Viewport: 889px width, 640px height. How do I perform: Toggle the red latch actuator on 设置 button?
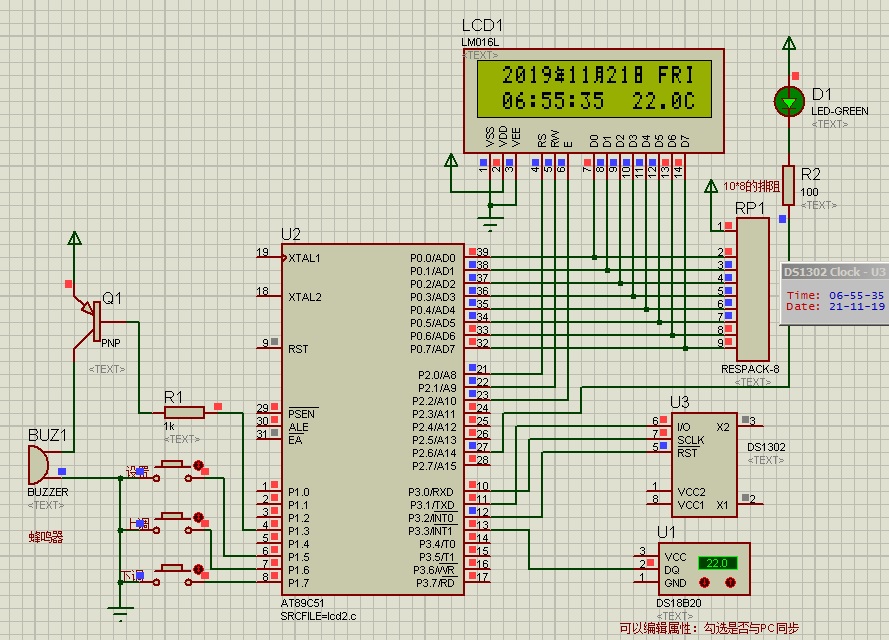(198, 465)
